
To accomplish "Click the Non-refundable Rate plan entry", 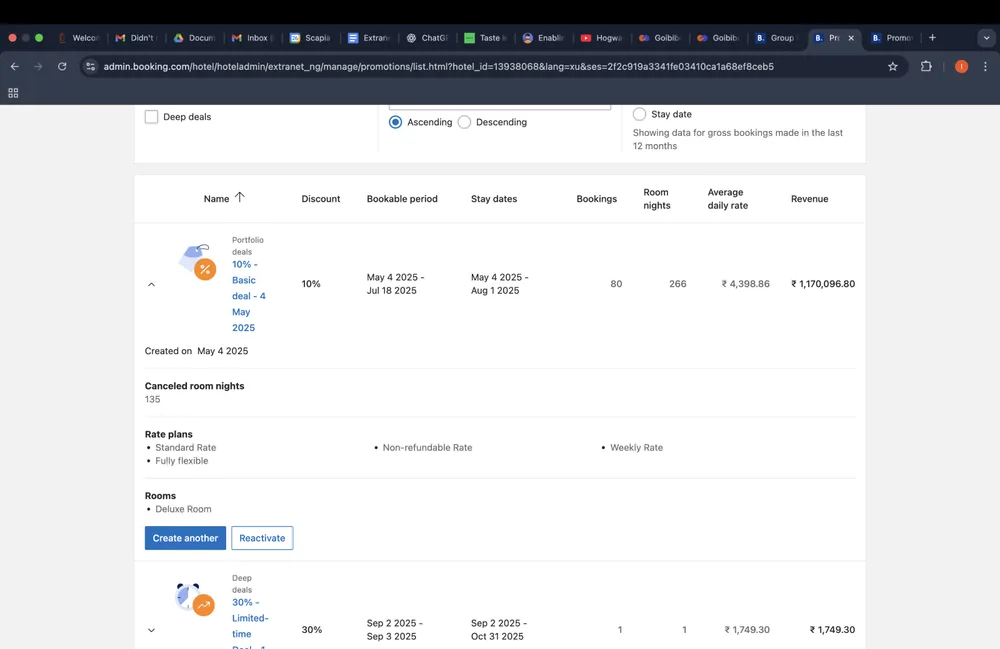I will click(x=427, y=448).
